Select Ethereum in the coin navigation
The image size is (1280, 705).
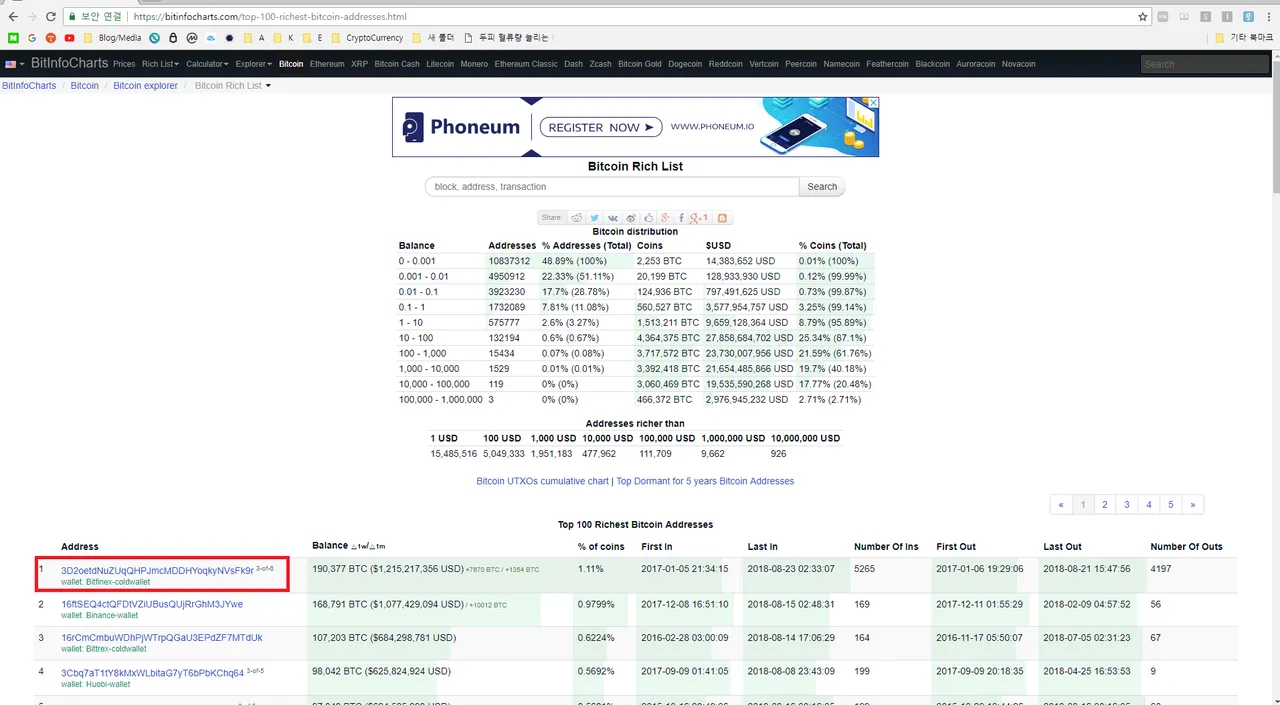[327, 64]
